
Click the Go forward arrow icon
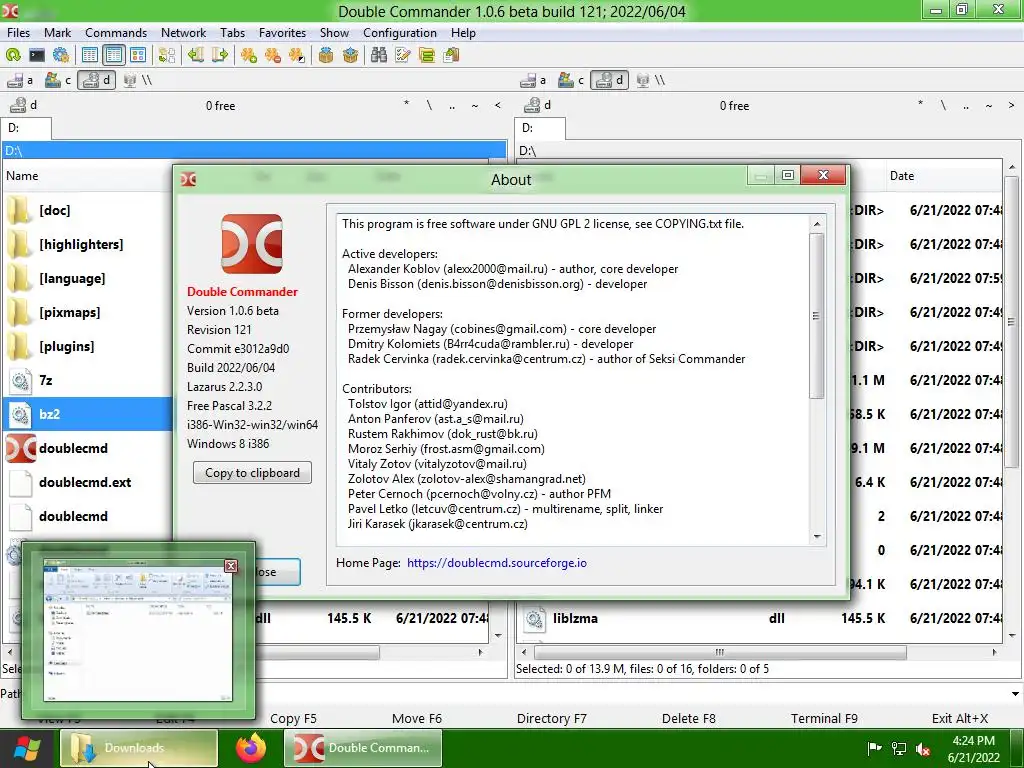point(220,56)
